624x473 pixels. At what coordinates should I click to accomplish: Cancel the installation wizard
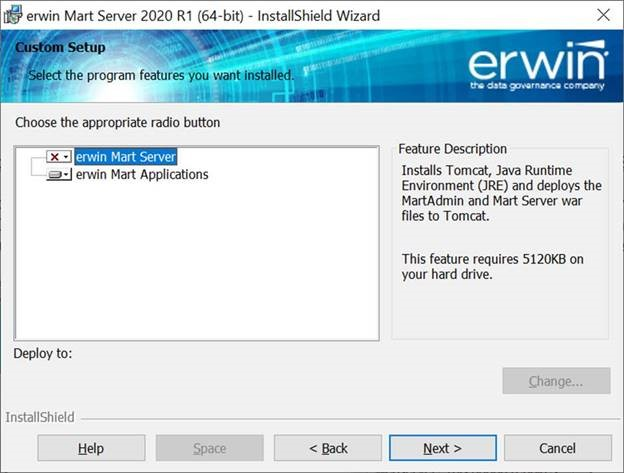[558, 448]
